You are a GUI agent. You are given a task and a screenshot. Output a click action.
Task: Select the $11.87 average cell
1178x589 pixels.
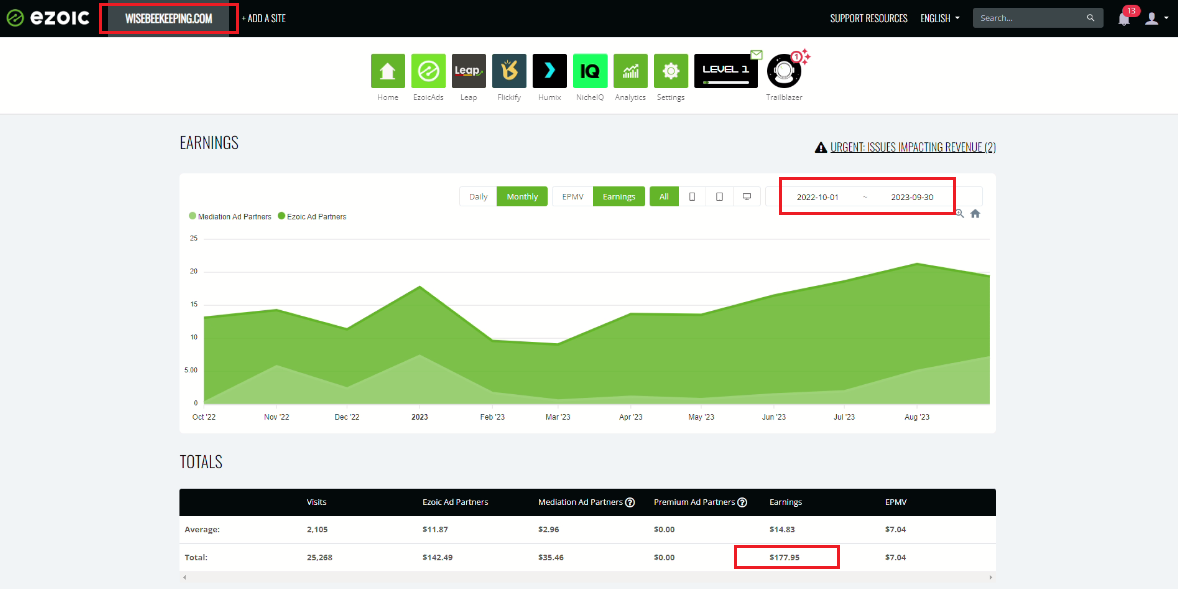pos(436,530)
